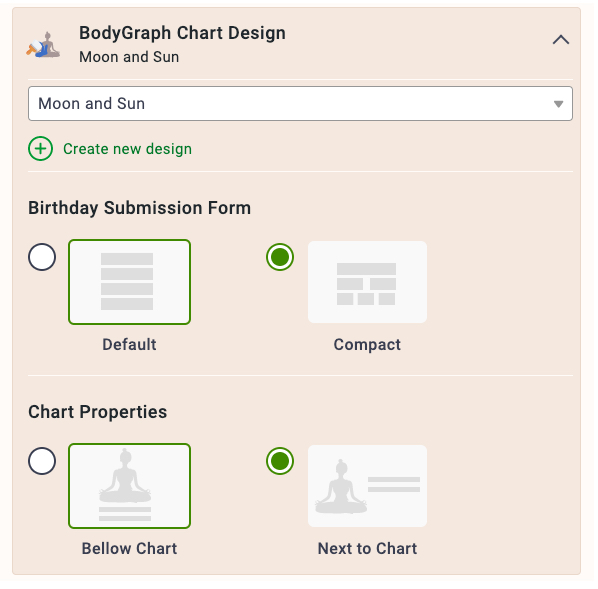Select the Default form radio button
This screenshot has height=589, width=598.
click(42, 257)
